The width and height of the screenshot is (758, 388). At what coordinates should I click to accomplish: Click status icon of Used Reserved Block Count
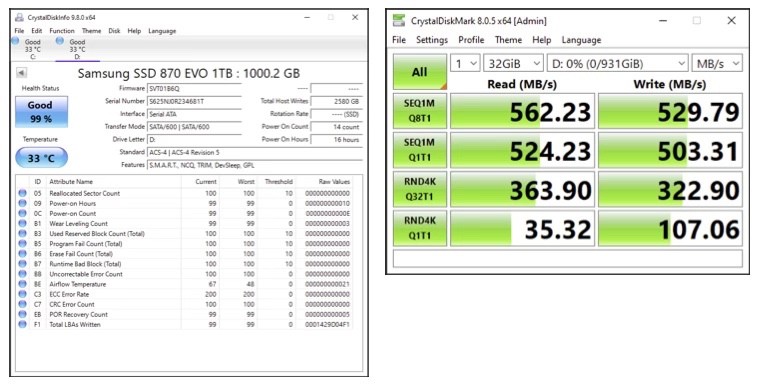(x=22, y=233)
